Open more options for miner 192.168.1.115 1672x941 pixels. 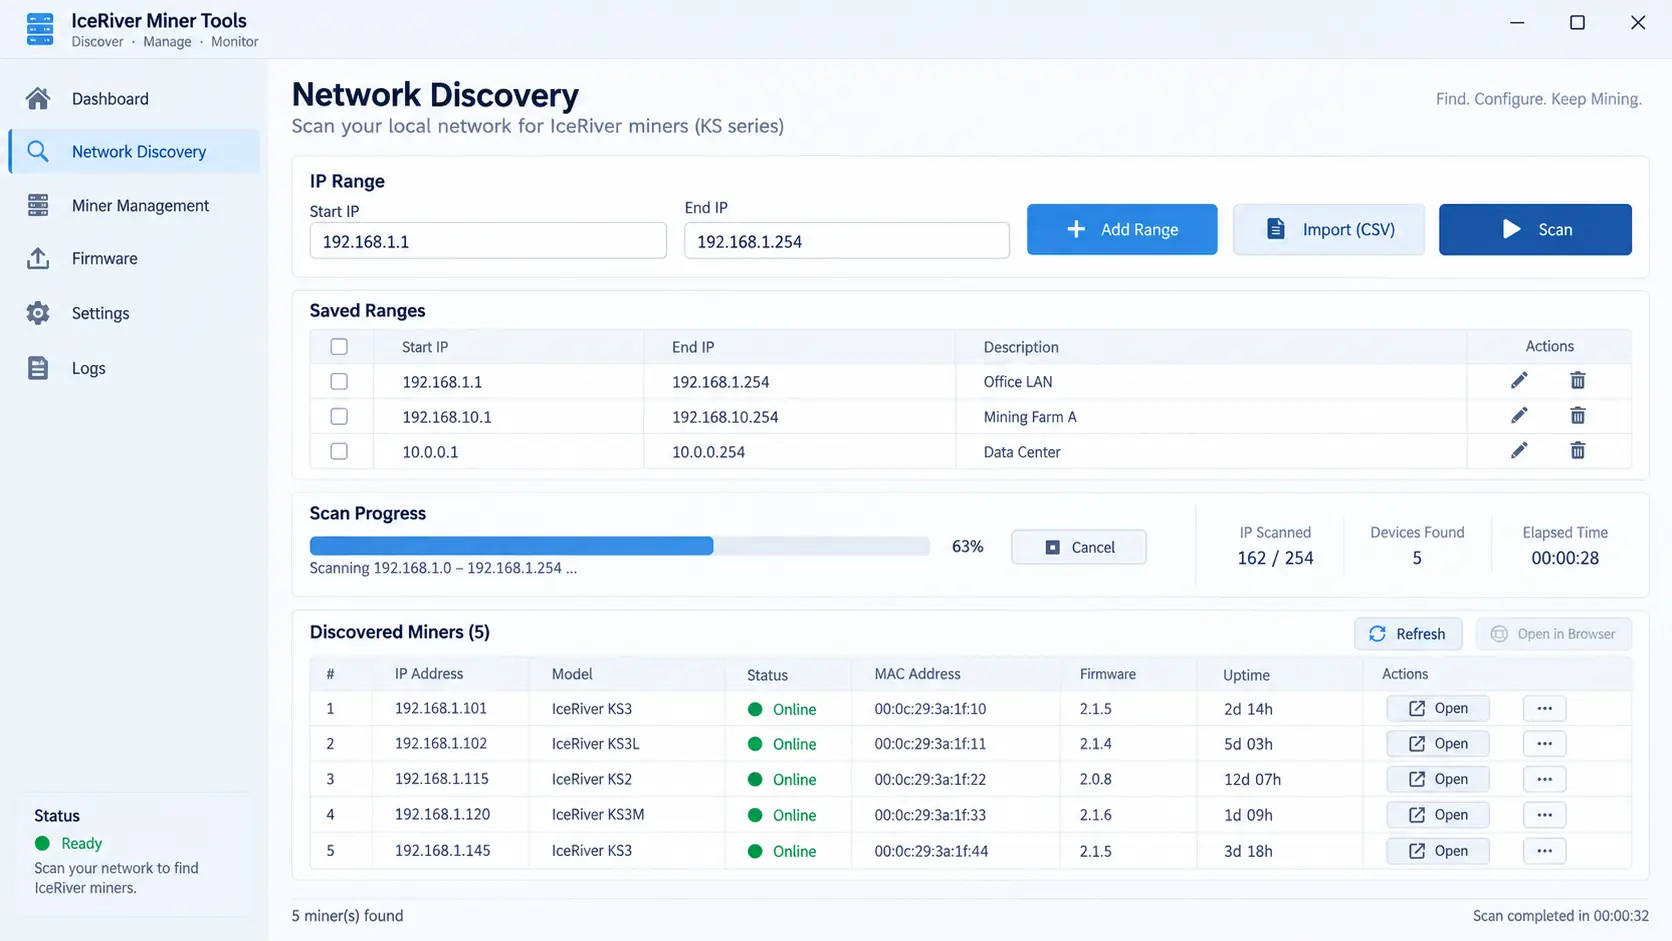point(1544,779)
